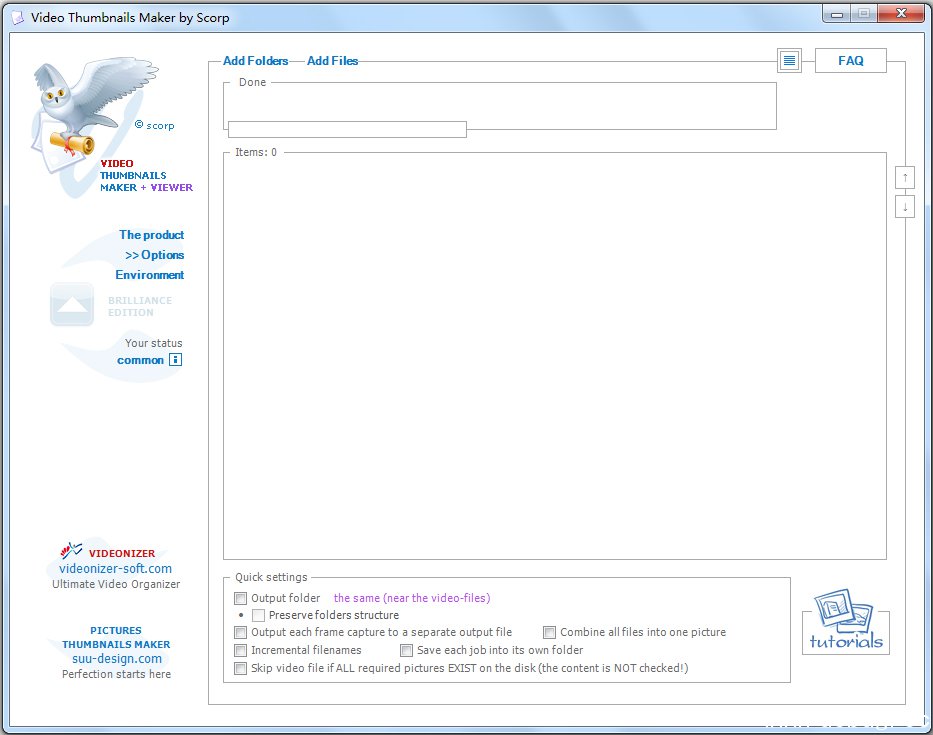The height and width of the screenshot is (735, 933).
Task: Open the Options section in sidebar
Action: tap(155, 255)
